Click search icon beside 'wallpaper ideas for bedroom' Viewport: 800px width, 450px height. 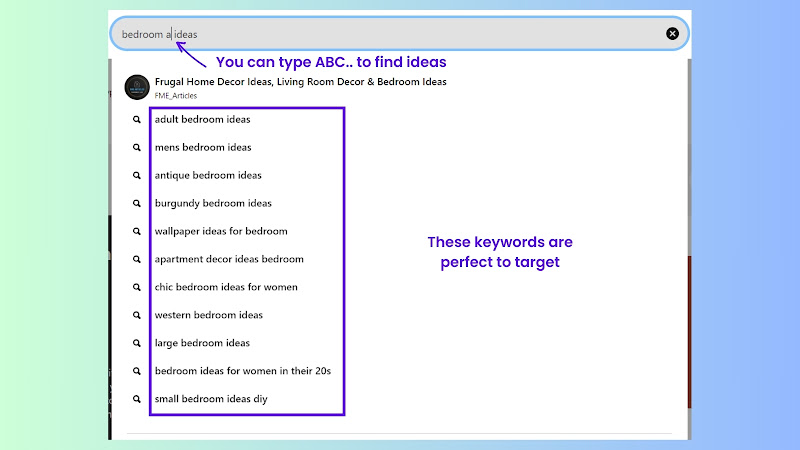click(137, 231)
